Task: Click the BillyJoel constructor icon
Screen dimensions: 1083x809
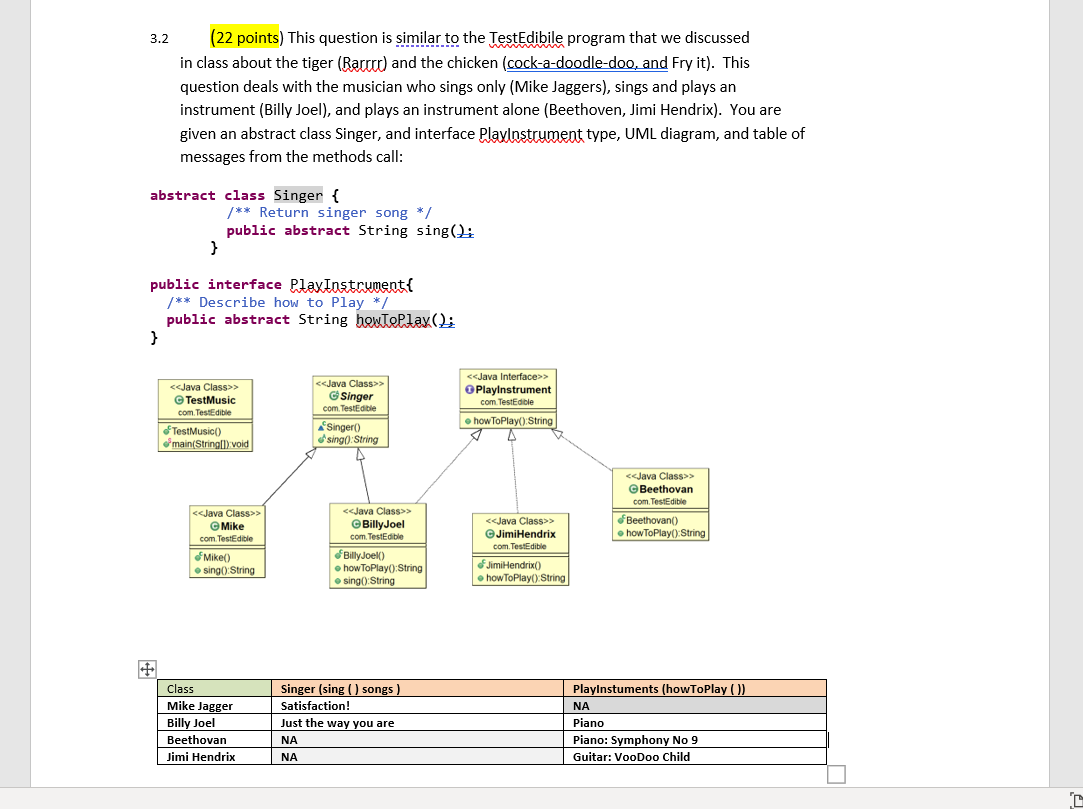Action: (339, 553)
